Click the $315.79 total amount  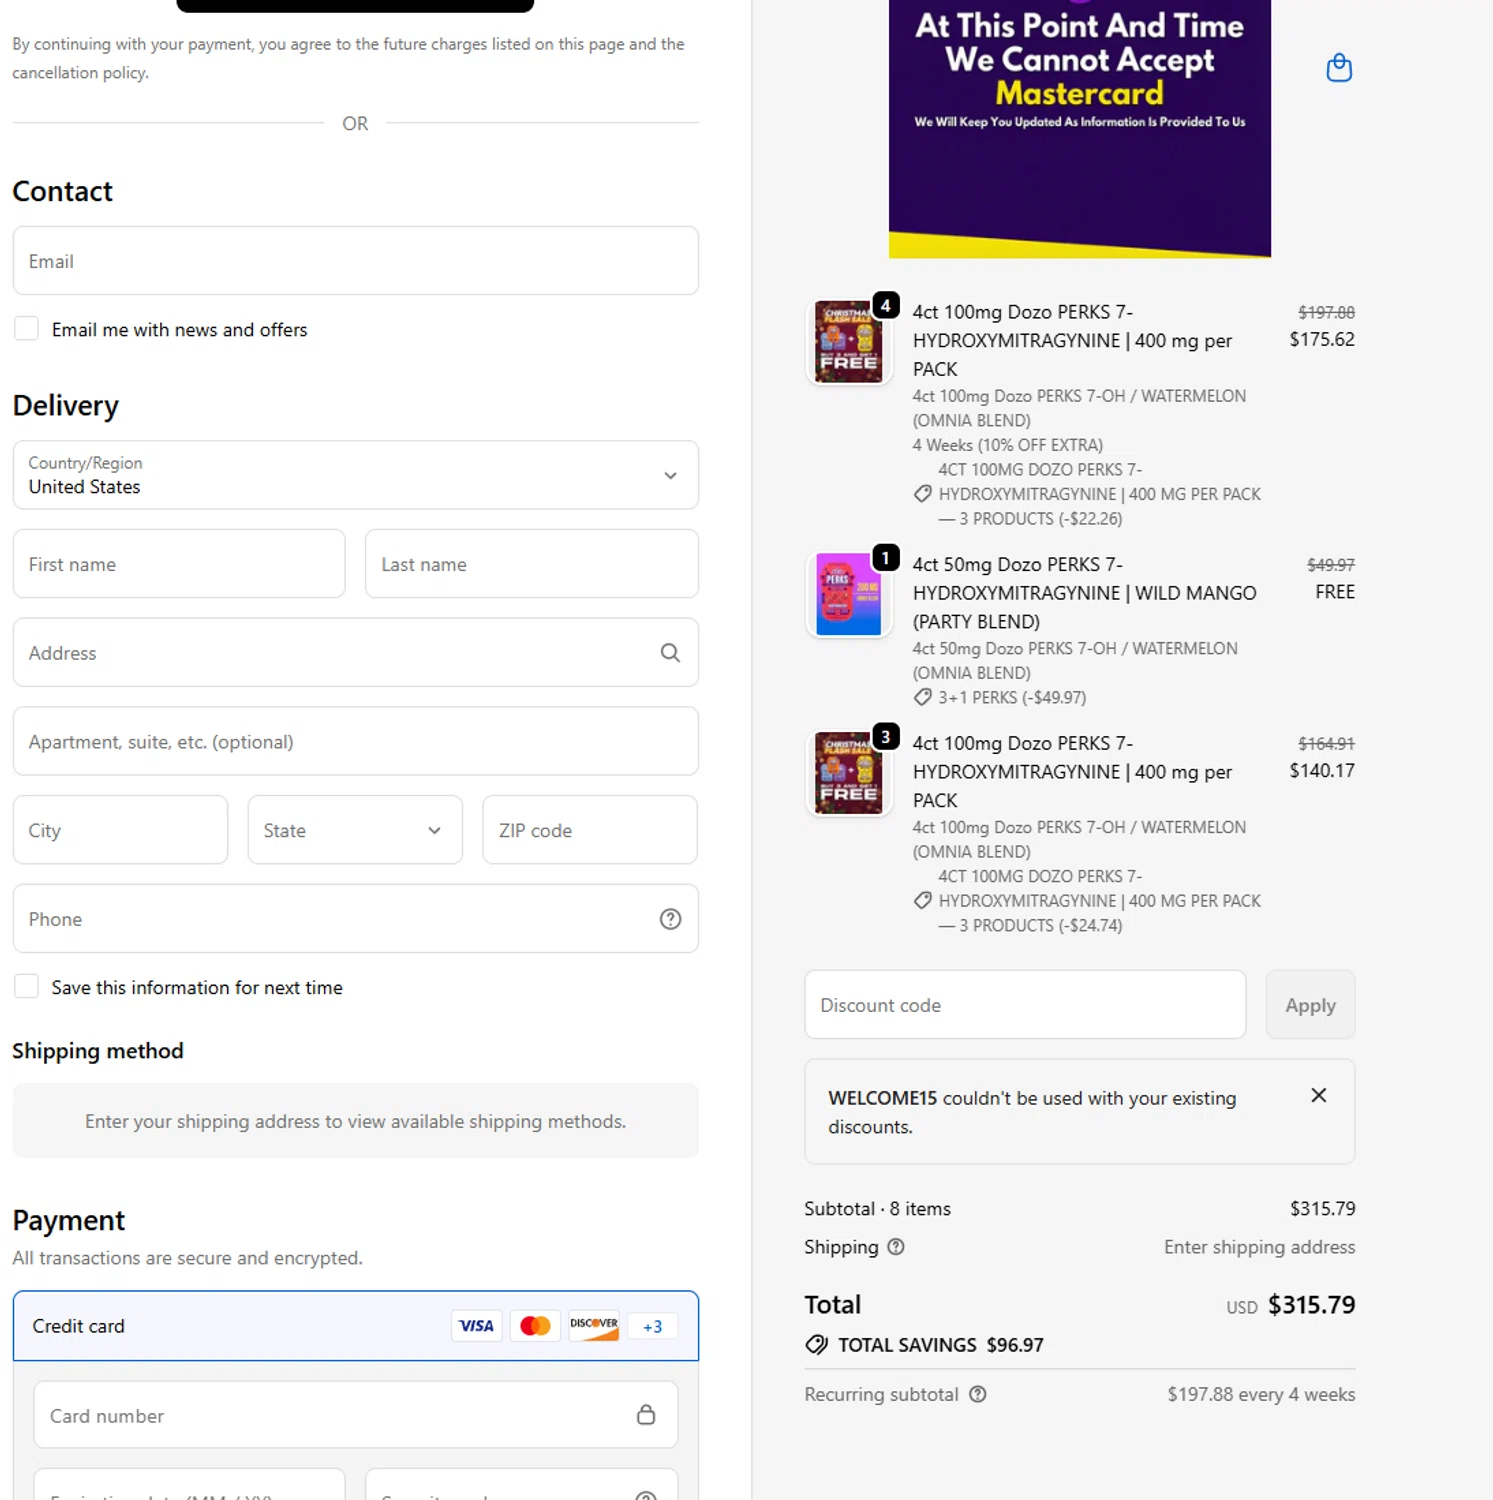coord(1311,1305)
